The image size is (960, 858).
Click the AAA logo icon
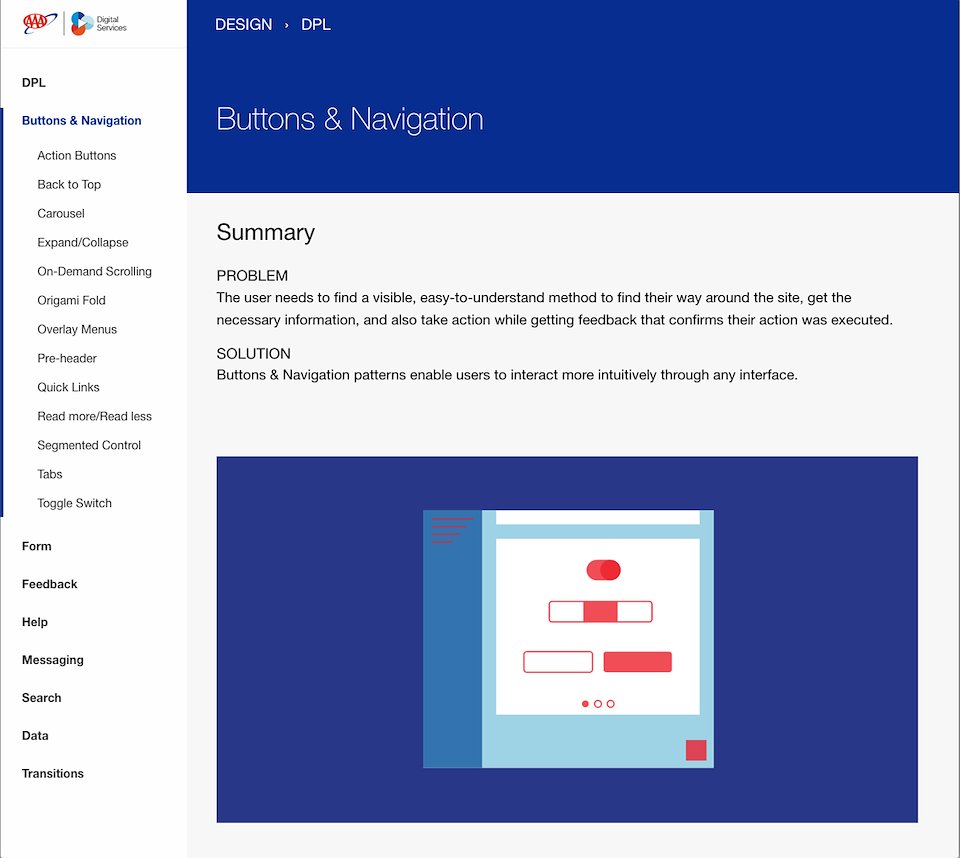(x=39, y=23)
